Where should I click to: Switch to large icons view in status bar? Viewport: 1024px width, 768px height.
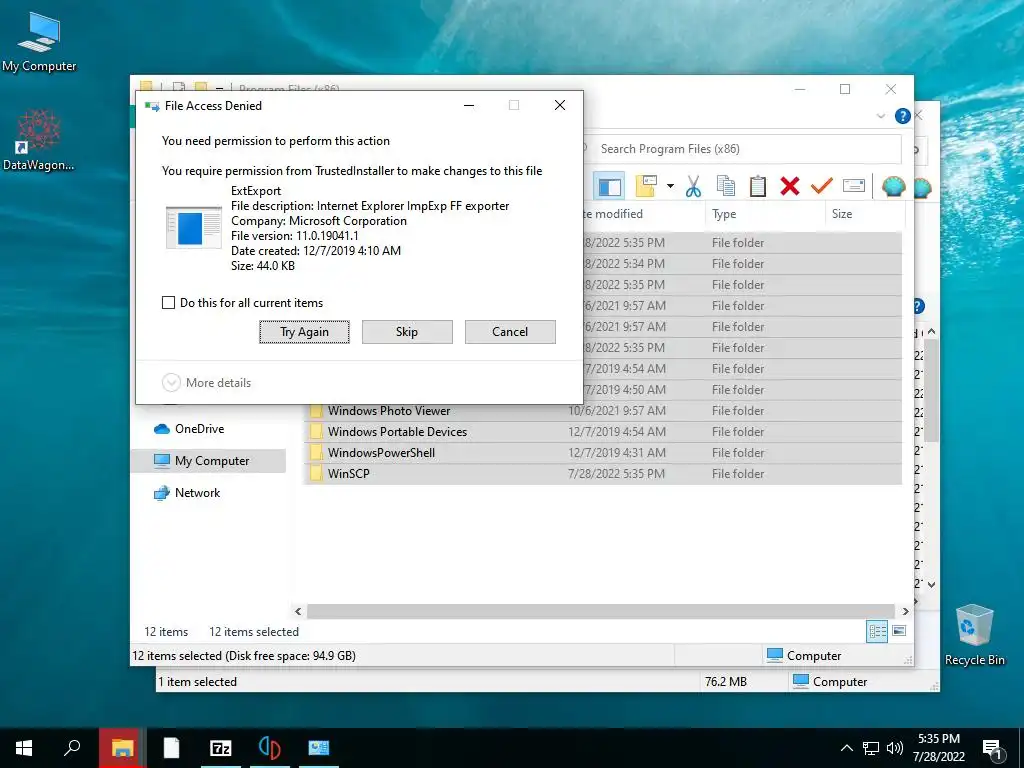point(899,631)
